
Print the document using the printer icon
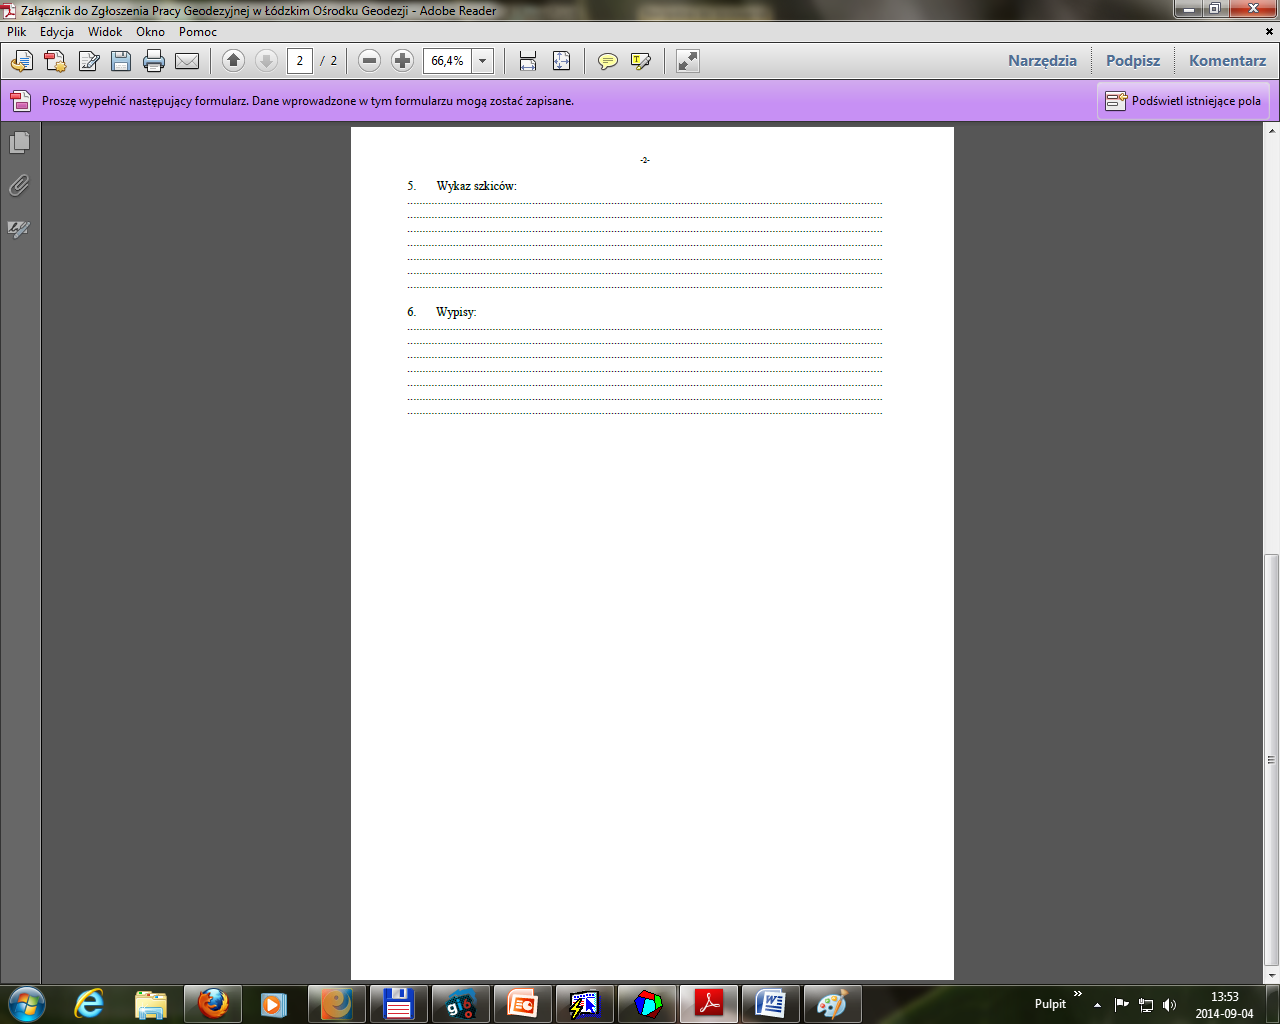(x=154, y=61)
